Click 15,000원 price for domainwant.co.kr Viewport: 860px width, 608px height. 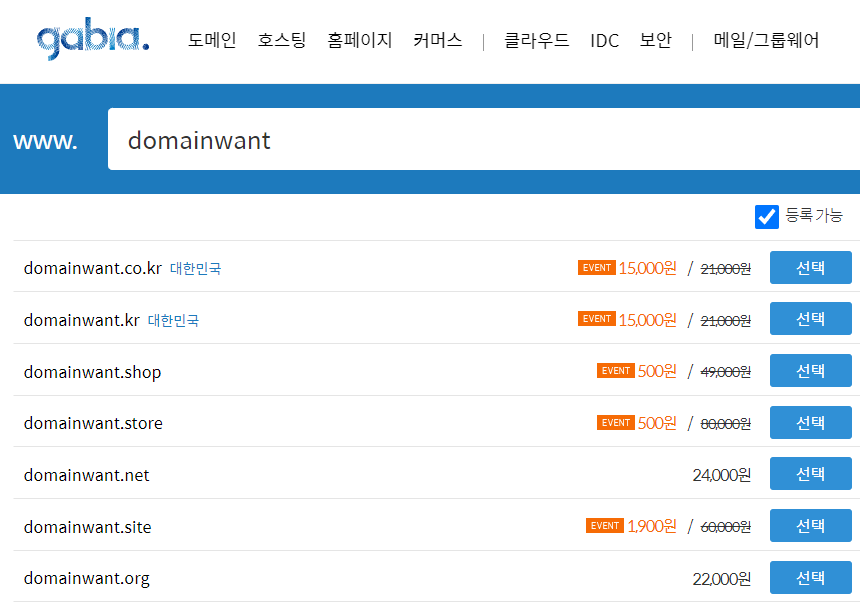(648, 268)
